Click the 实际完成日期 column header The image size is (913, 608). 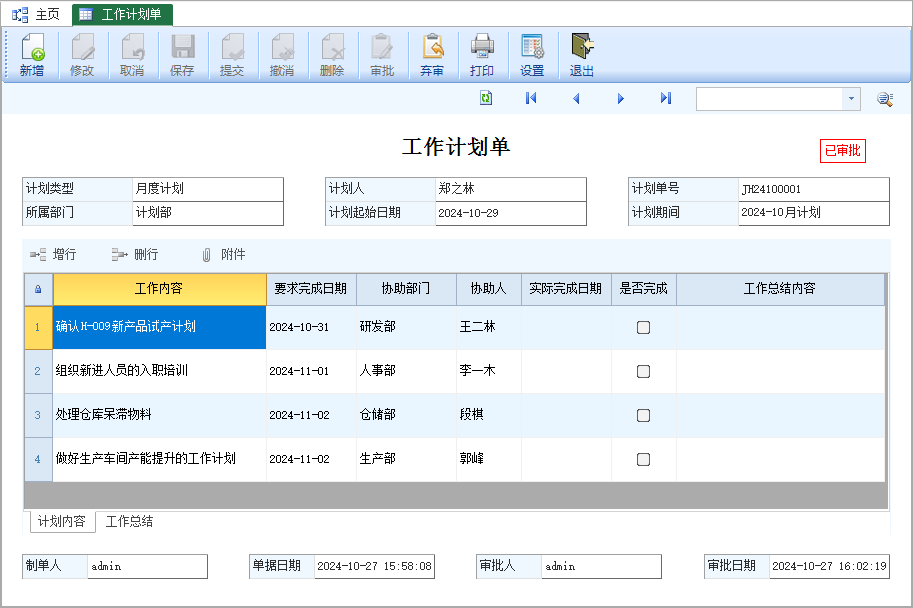[x=566, y=289]
